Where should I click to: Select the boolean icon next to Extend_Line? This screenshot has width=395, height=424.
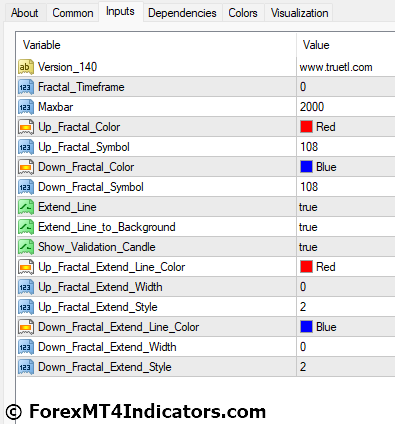(x=26, y=207)
